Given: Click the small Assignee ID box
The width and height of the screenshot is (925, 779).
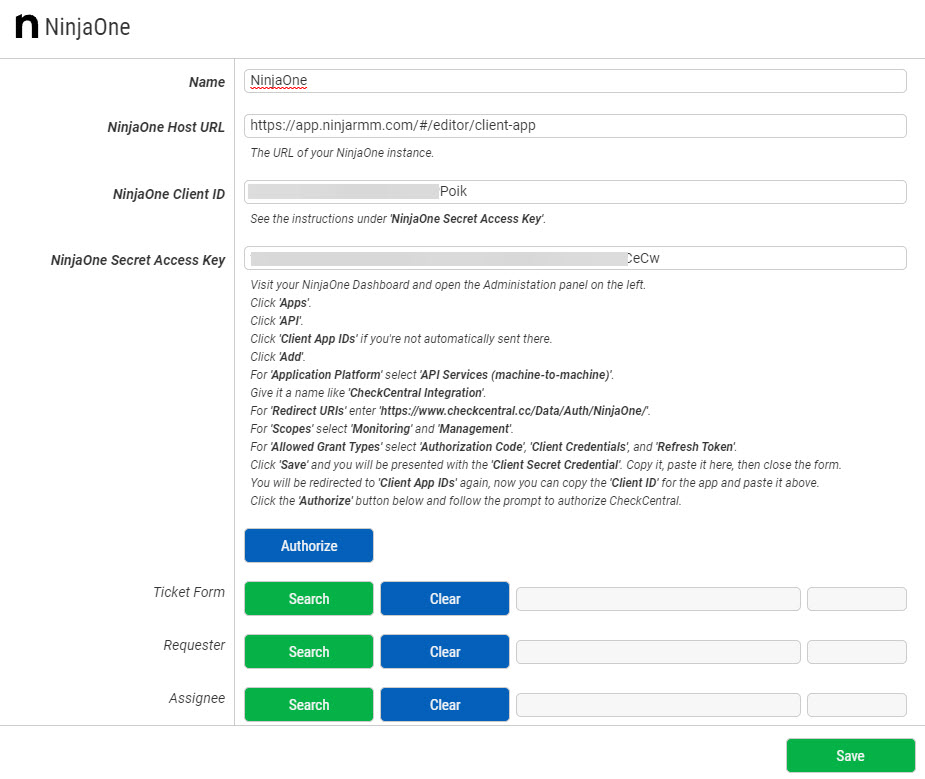Looking at the screenshot, I should point(856,705).
